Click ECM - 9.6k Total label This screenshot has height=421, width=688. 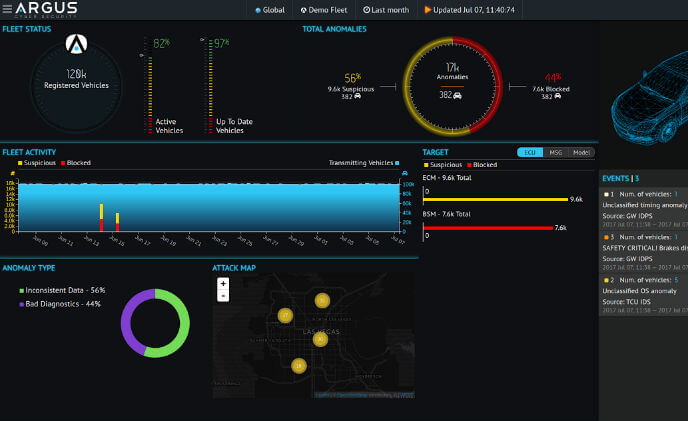coord(447,178)
